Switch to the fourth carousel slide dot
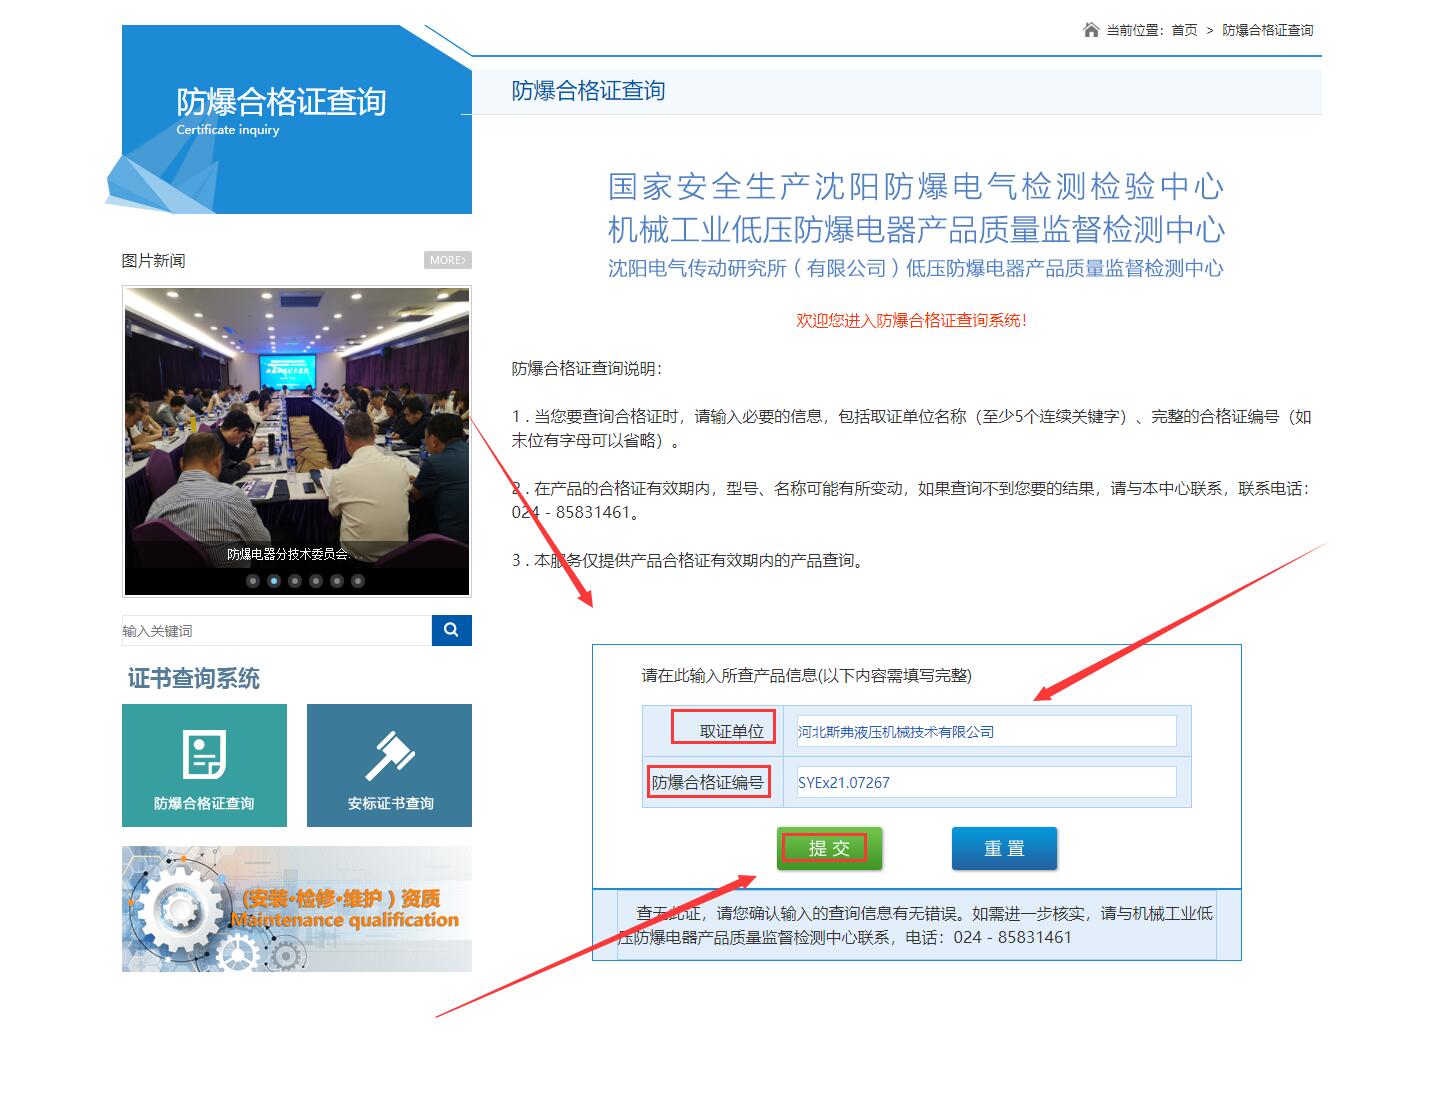The width and height of the screenshot is (1455, 1112). (316, 581)
